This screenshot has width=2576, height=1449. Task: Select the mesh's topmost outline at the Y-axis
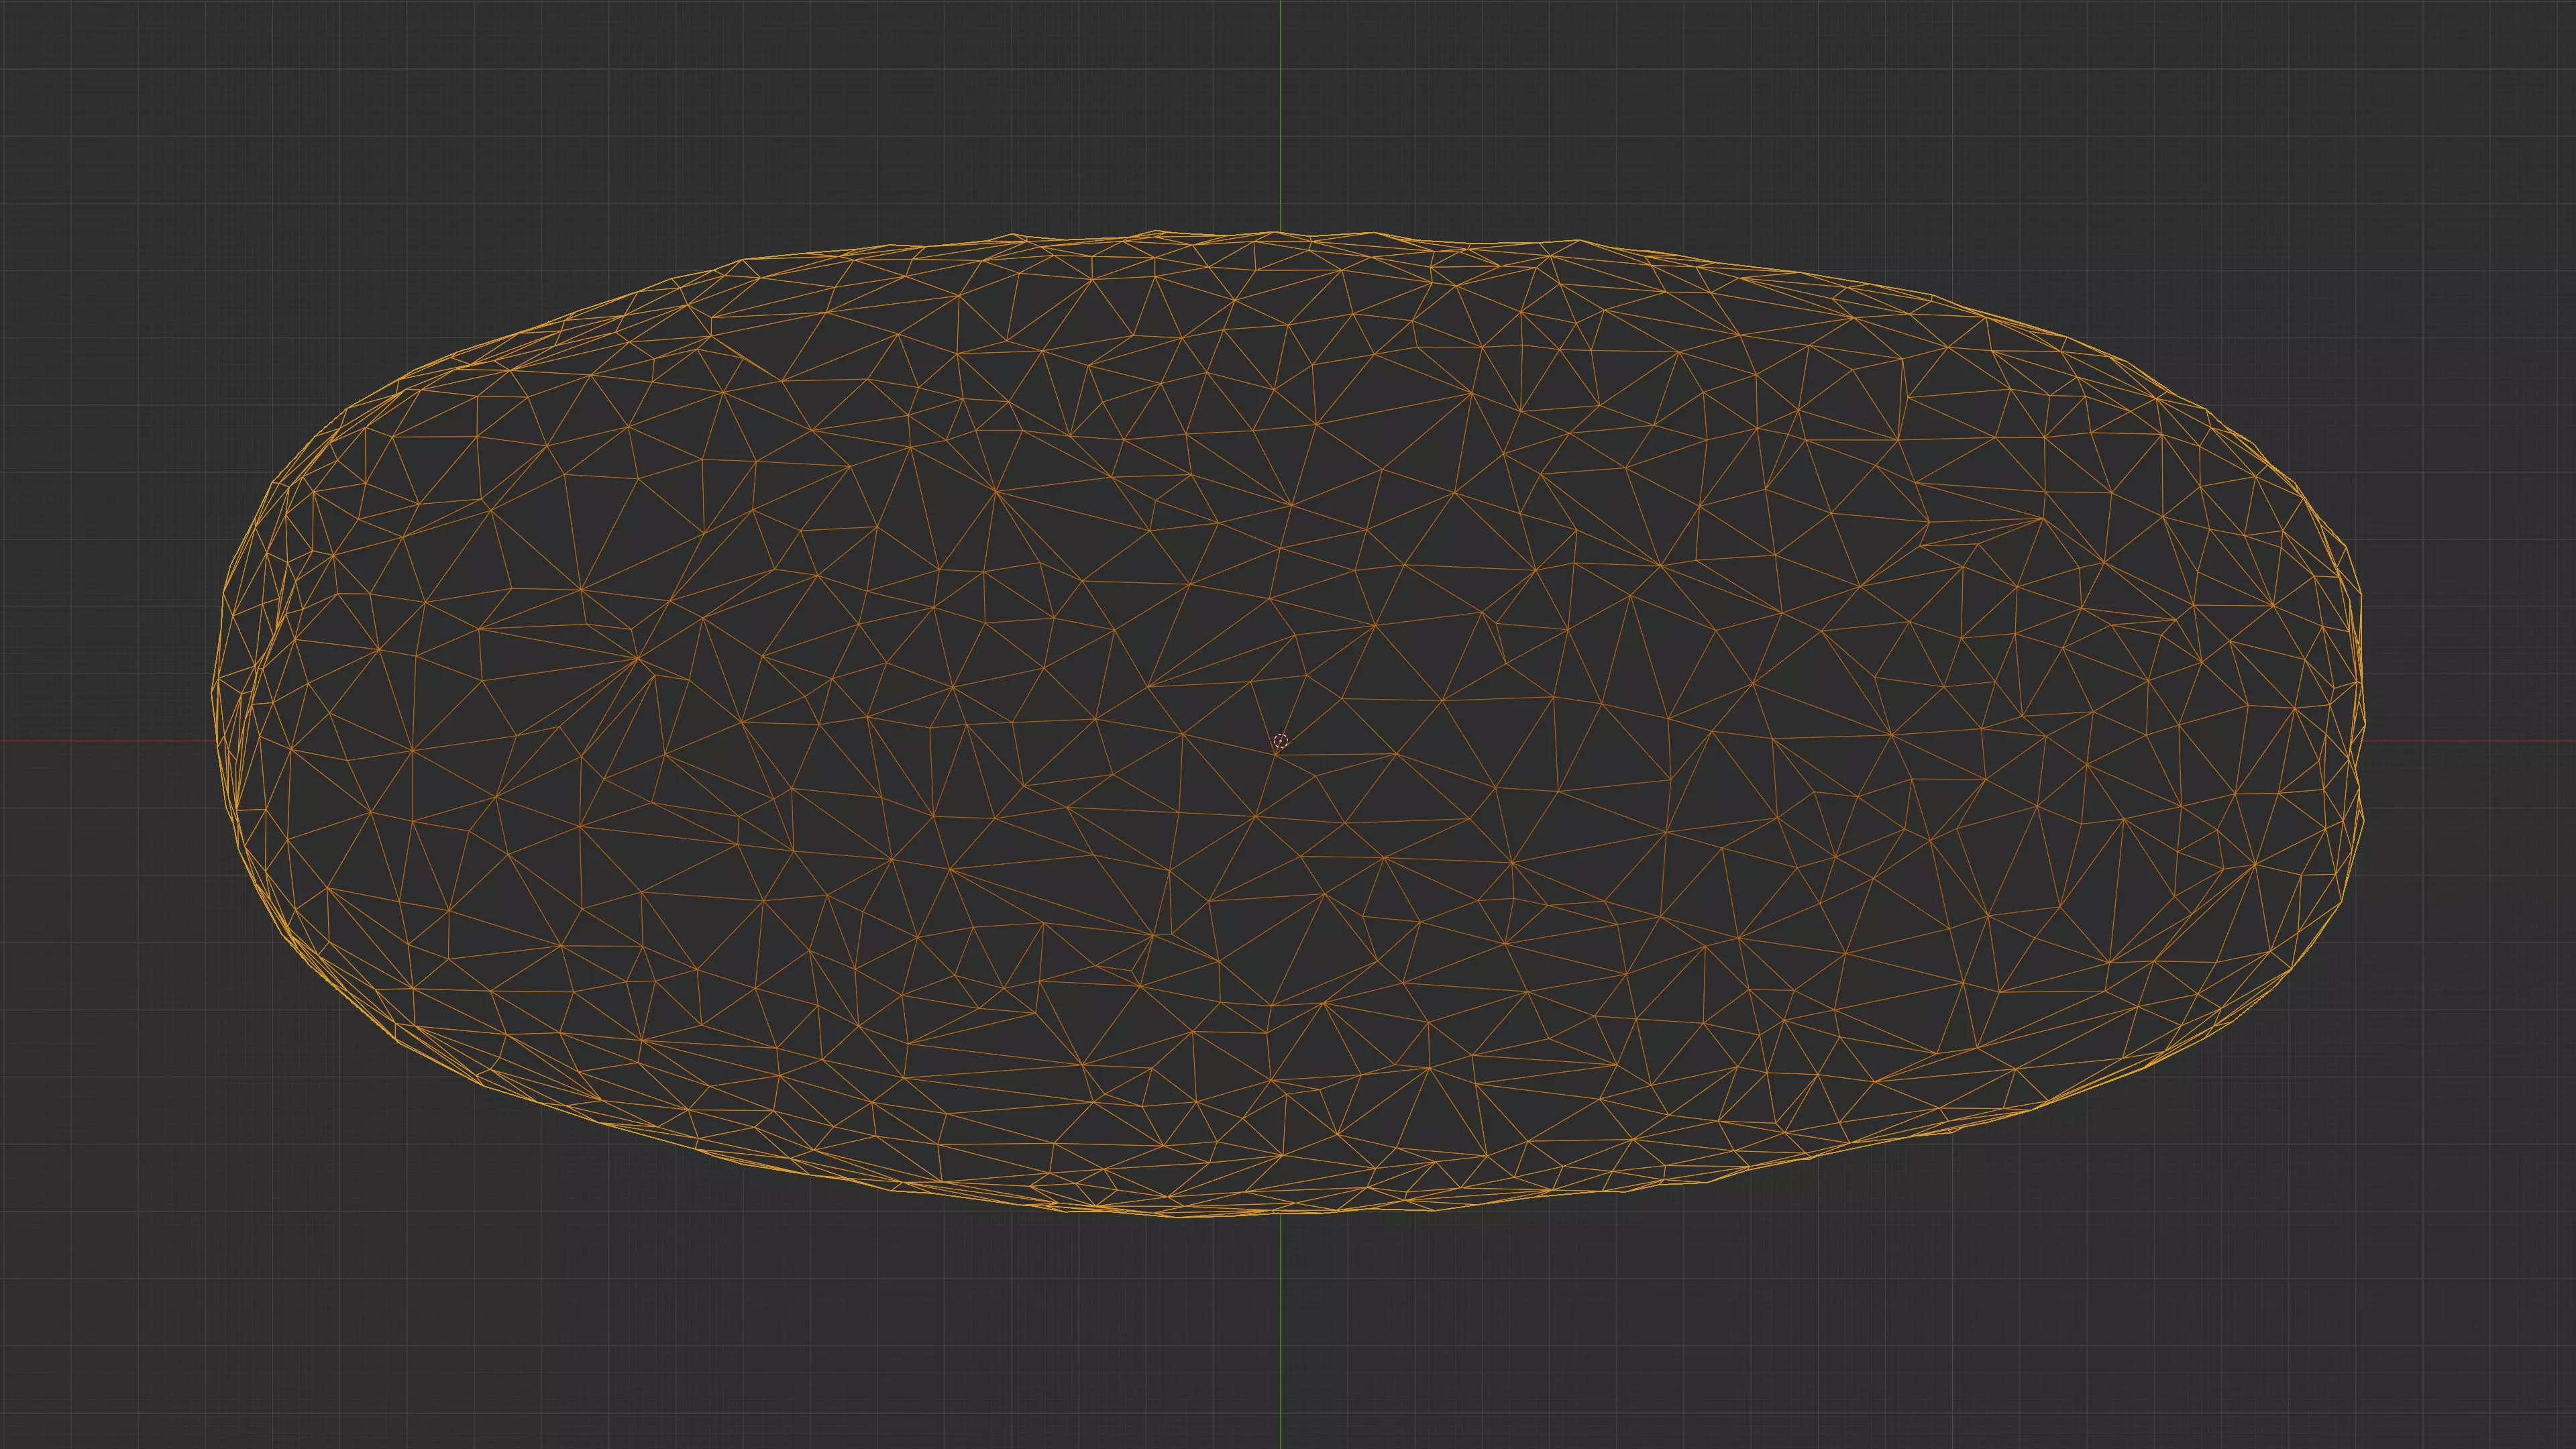(1281, 232)
